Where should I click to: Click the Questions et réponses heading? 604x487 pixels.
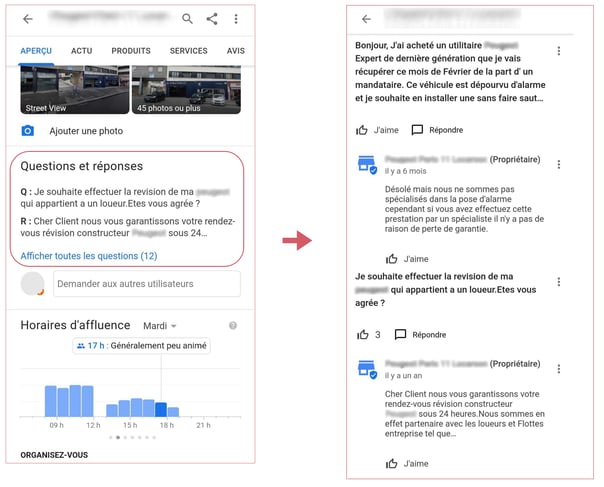(82, 166)
